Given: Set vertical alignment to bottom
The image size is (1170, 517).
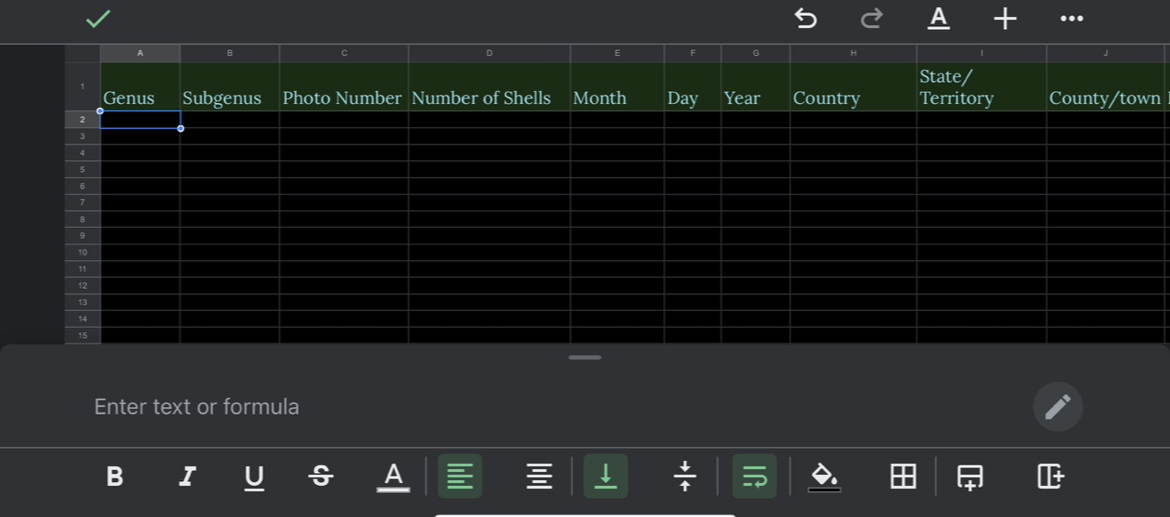Looking at the screenshot, I should click(x=605, y=476).
